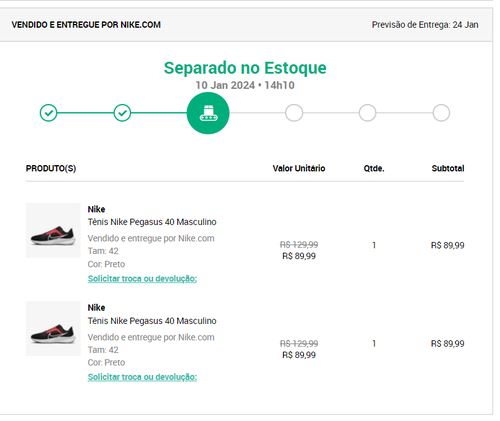Click the Valor Unitário column header
The height and width of the screenshot is (421, 500).
click(299, 168)
